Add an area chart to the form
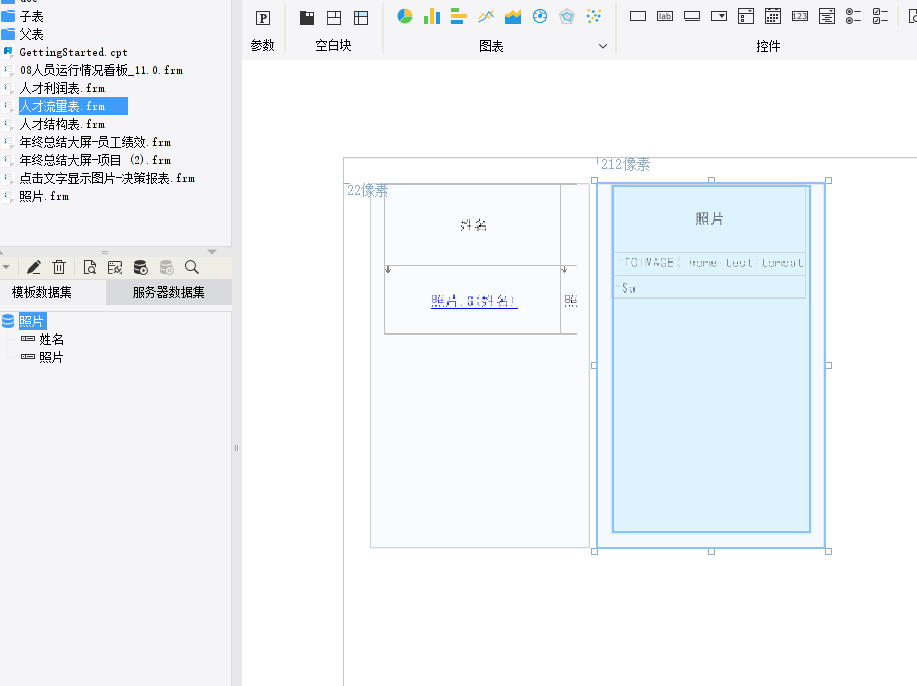This screenshot has width=917, height=686. (x=513, y=16)
